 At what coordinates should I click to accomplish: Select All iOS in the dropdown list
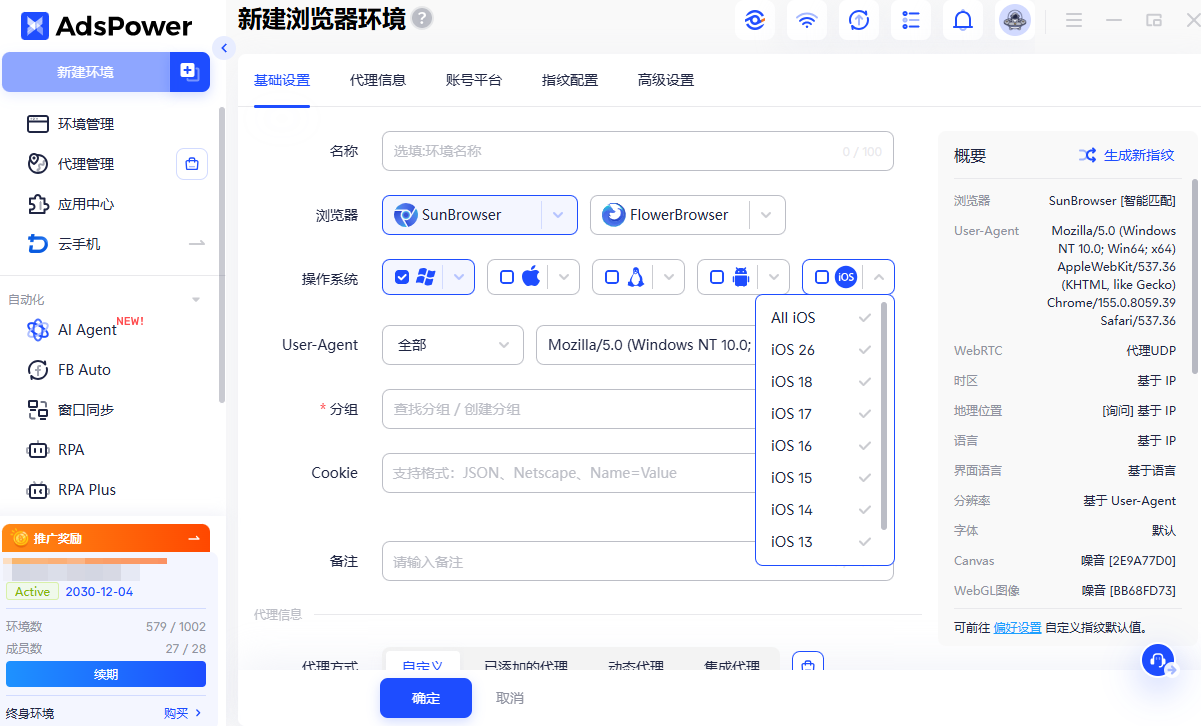click(820, 318)
